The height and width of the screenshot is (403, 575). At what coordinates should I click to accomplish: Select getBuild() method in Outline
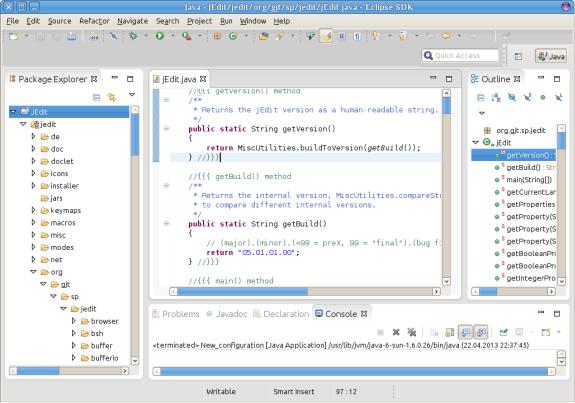coord(523,167)
